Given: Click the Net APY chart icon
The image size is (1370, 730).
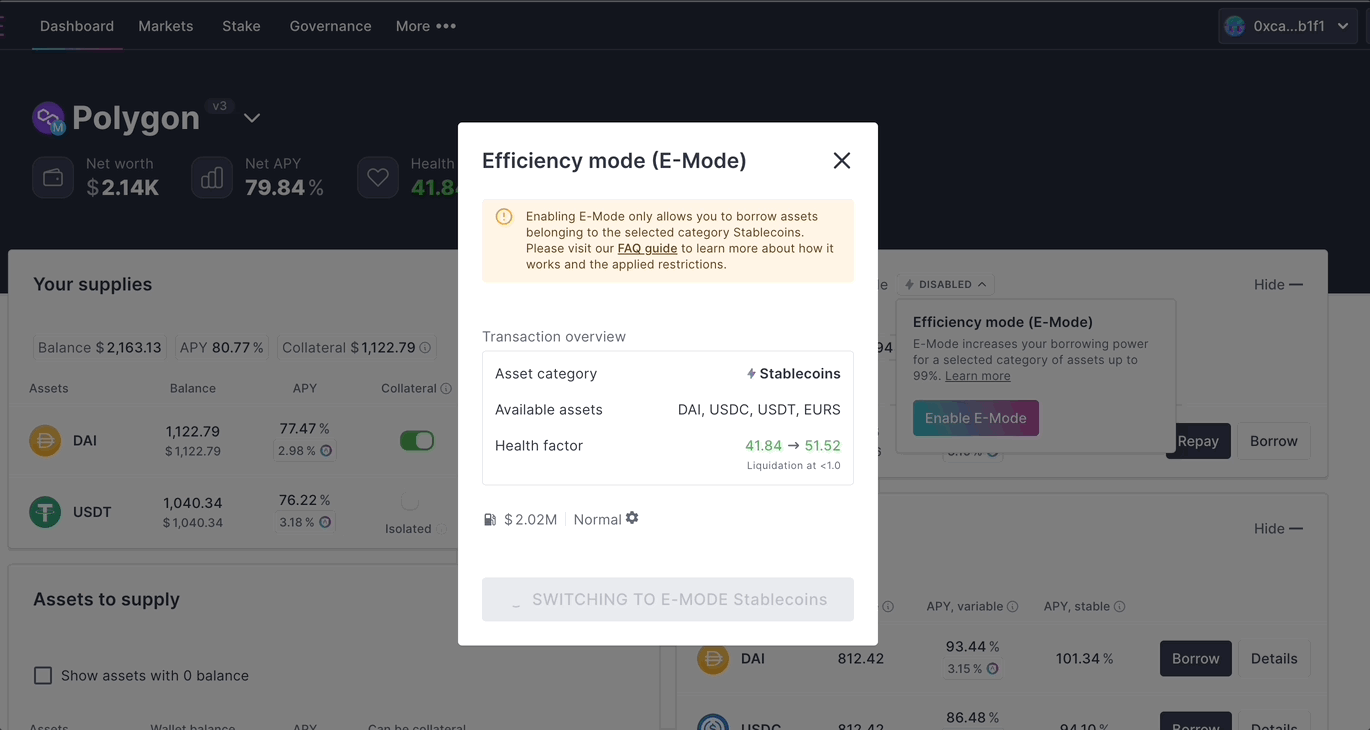Looking at the screenshot, I should pos(211,177).
